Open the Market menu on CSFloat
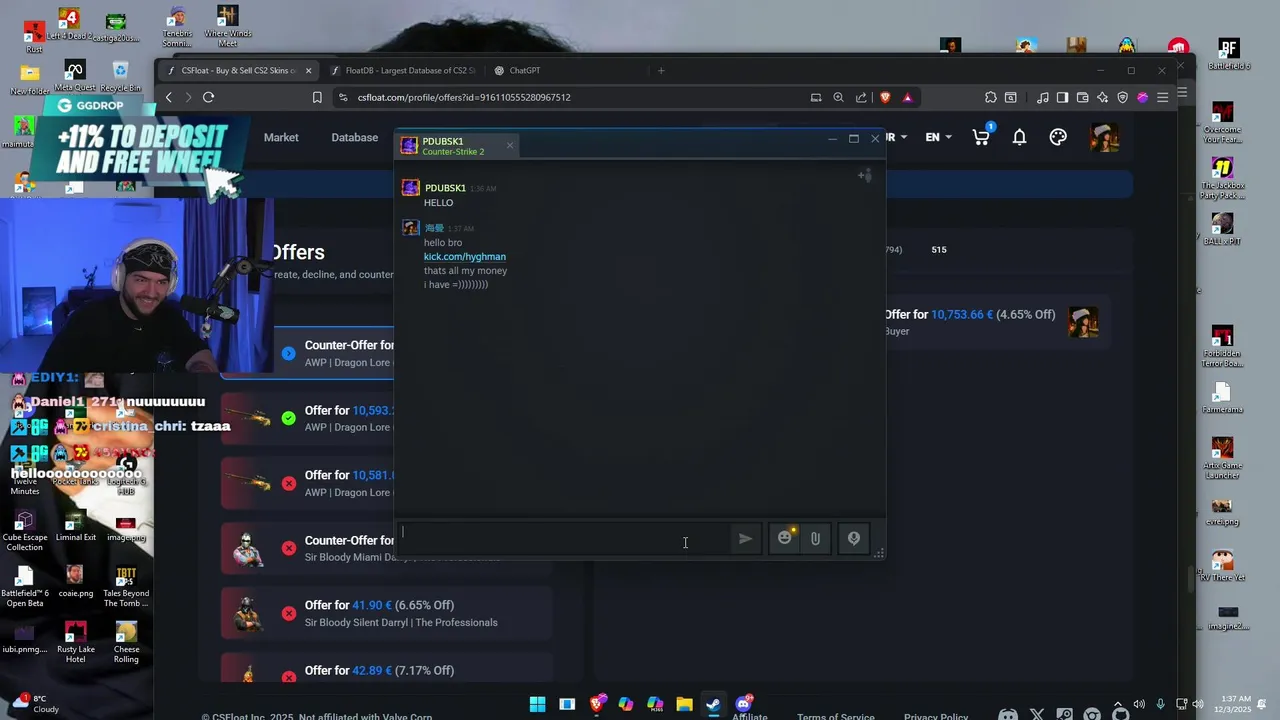The height and width of the screenshot is (720, 1280). point(281,137)
